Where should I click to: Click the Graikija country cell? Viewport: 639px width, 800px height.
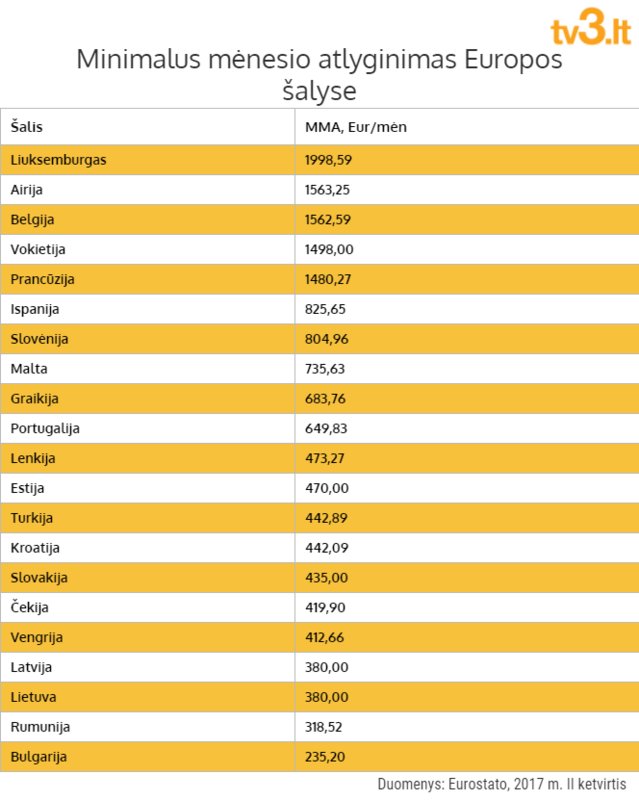[148, 399]
